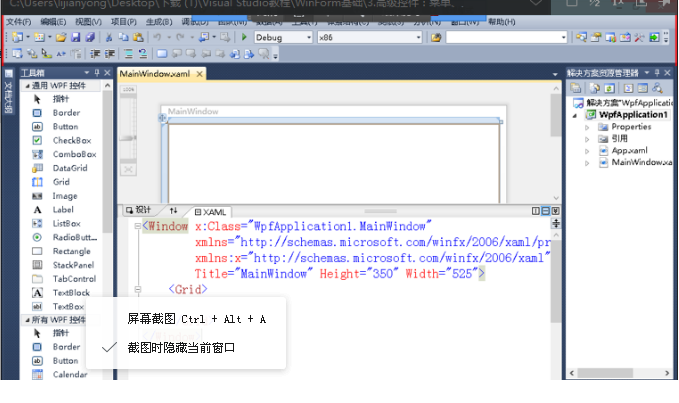Open the Edit (编辑) menu
Viewport: 679px width, 403px height.
[53, 22]
